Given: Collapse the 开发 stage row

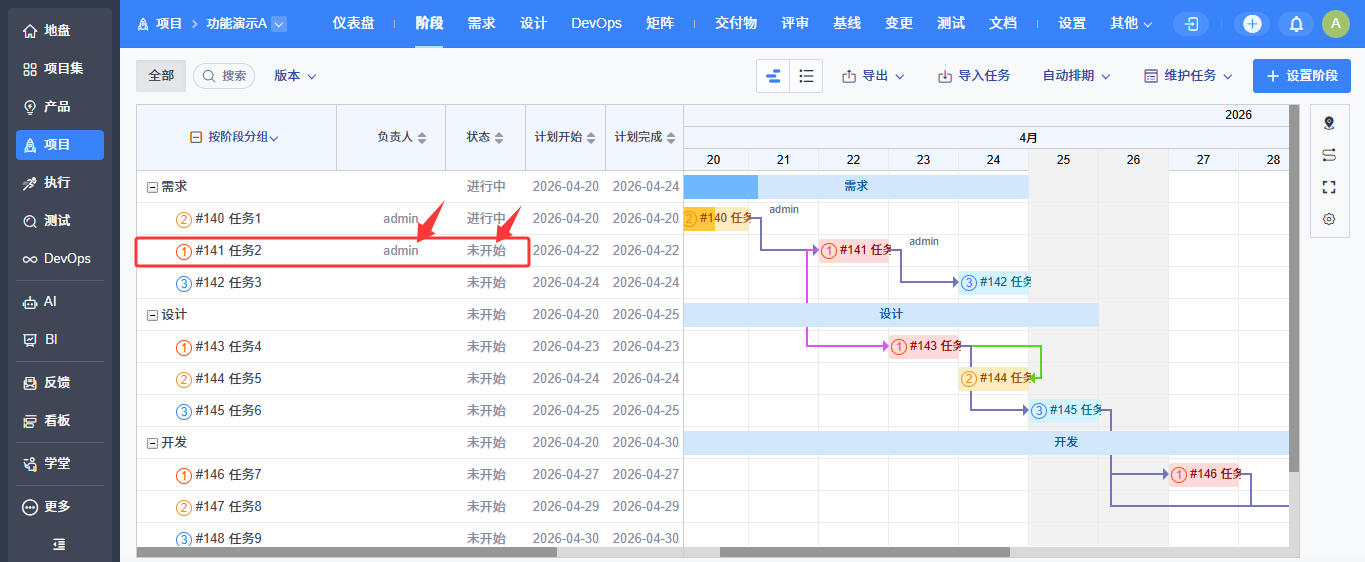Looking at the screenshot, I should [x=153, y=443].
